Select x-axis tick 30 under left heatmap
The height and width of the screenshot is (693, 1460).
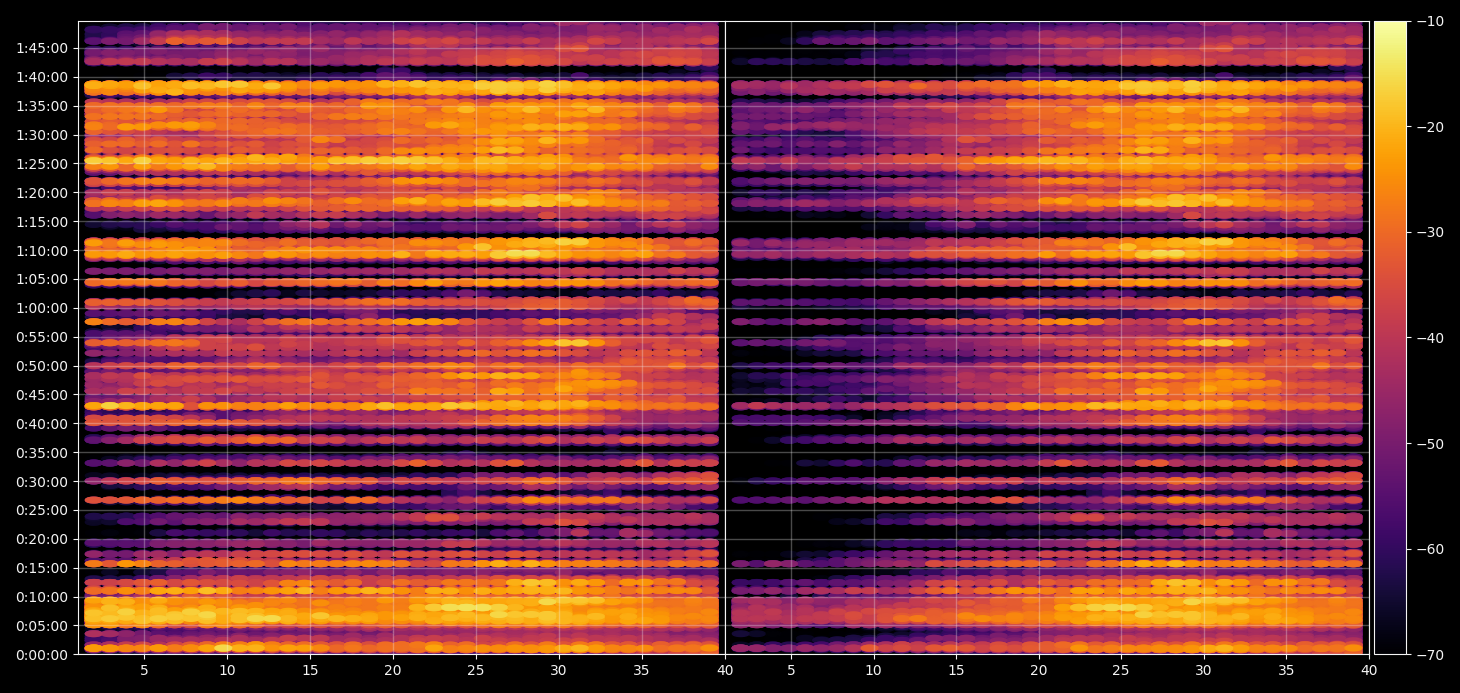tap(559, 670)
